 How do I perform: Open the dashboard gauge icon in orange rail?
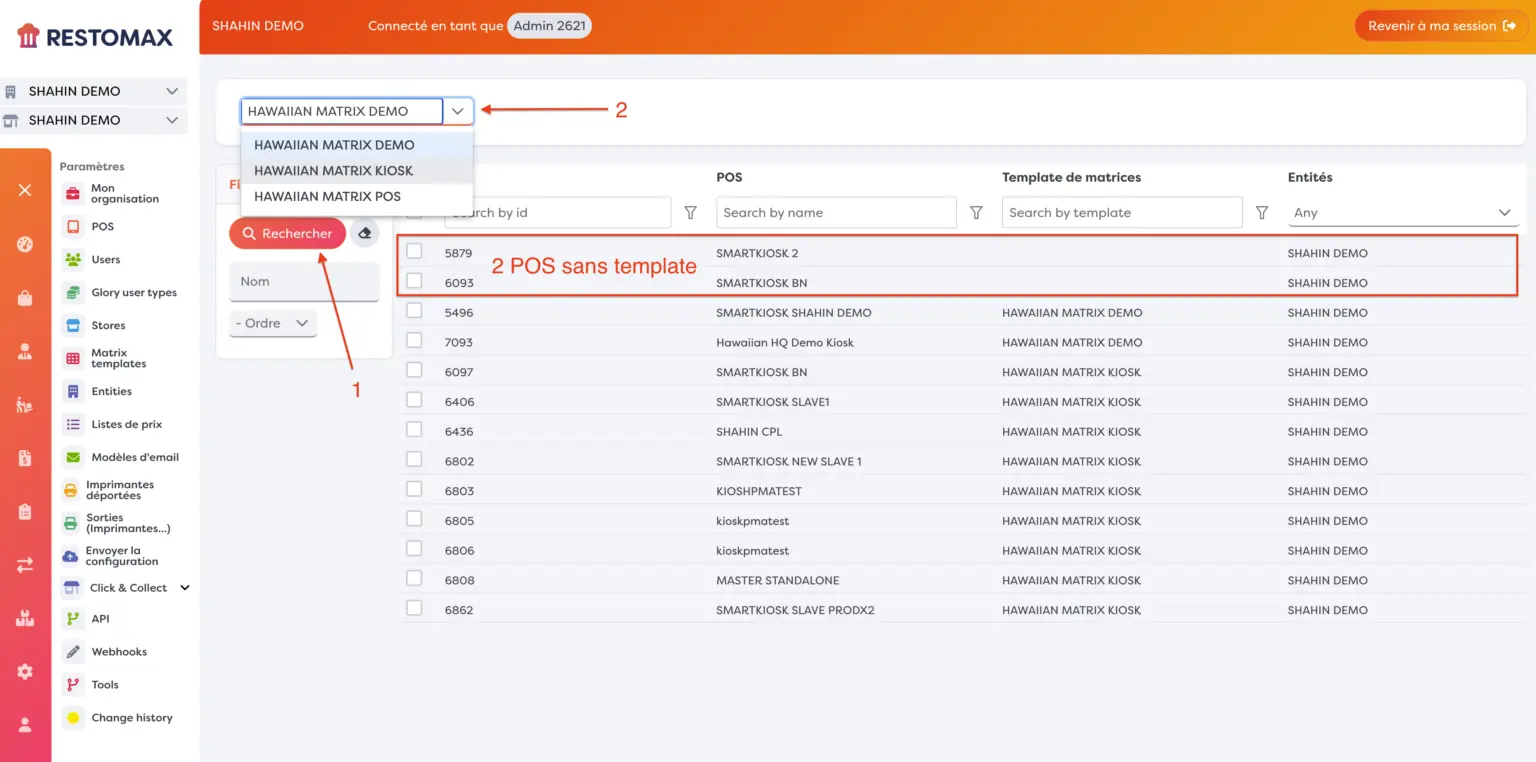pyautogui.click(x=25, y=244)
